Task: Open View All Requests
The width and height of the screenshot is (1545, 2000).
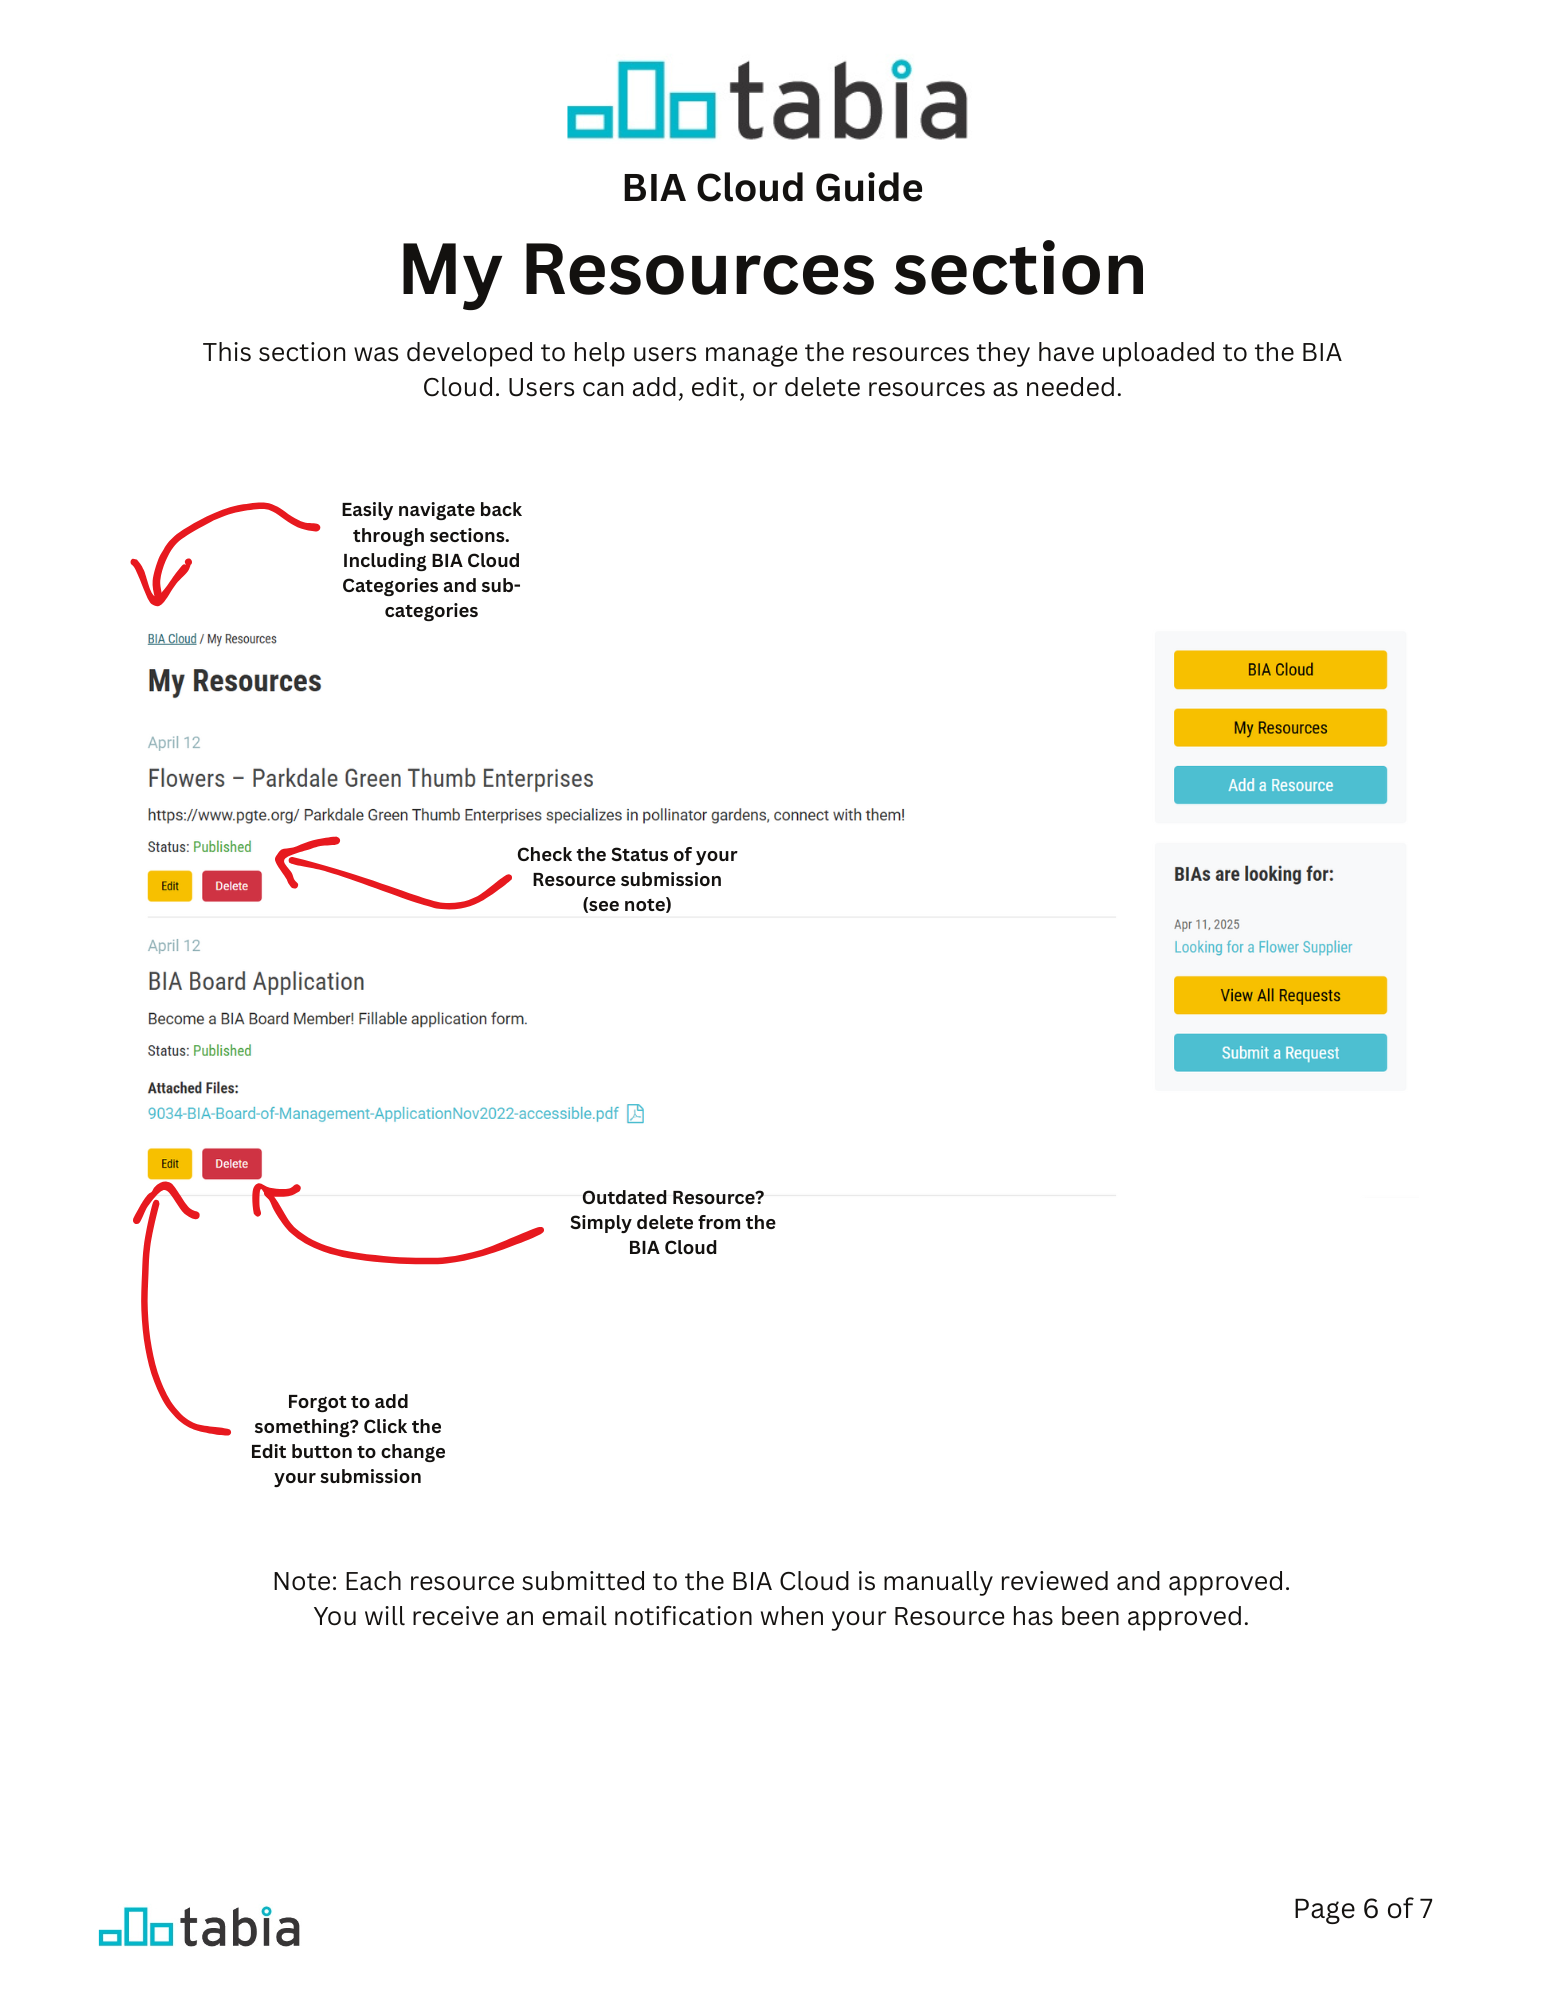Action: pyautogui.click(x=1279, y=995)
